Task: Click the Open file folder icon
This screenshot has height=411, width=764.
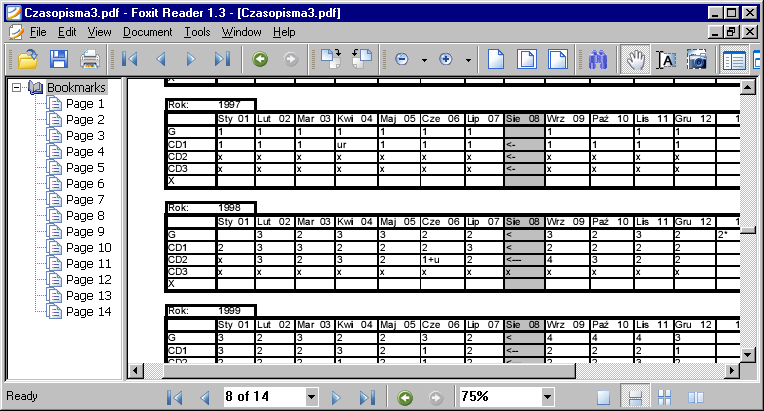Action: click(27, 59)
